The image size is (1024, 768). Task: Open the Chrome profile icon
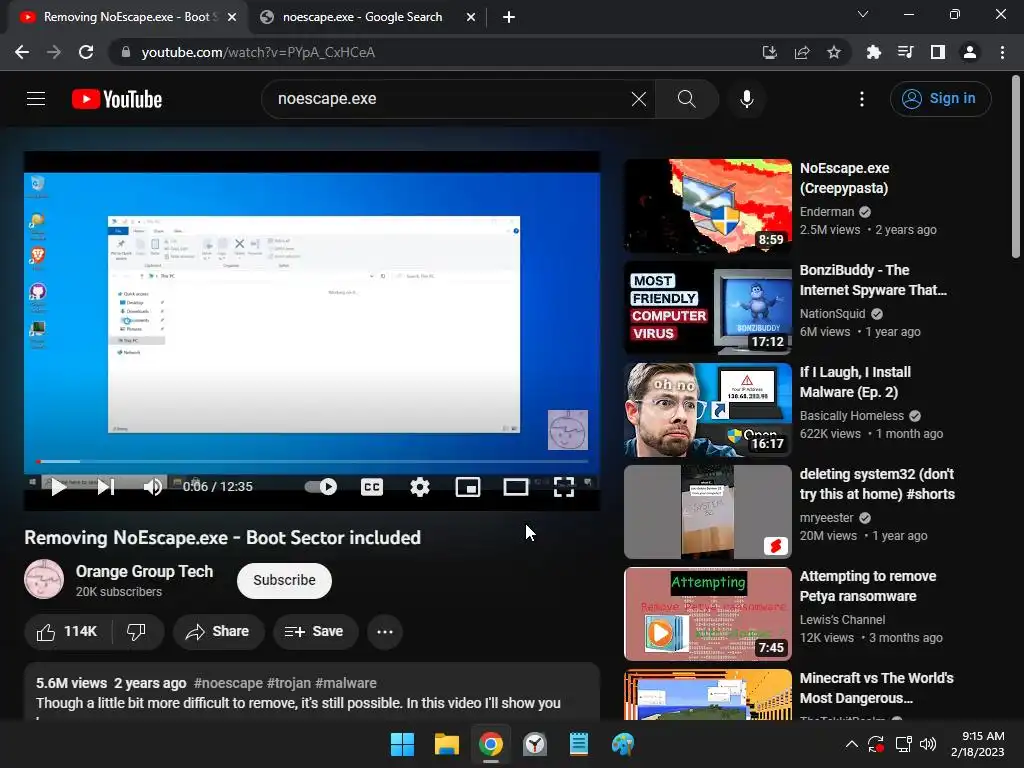pos(970,52)
